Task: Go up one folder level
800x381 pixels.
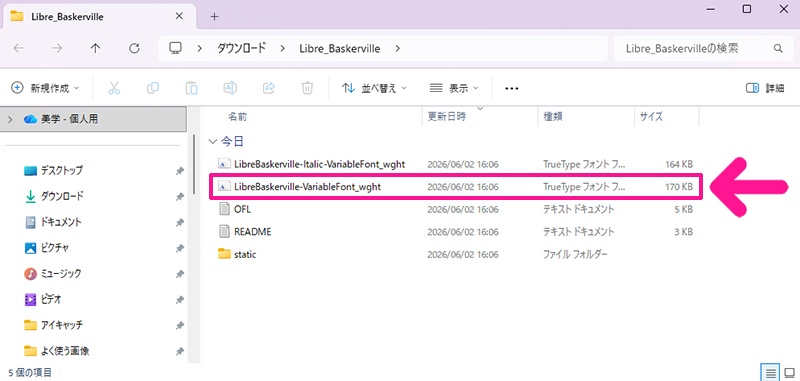Action: pyautogui.click(x=95, y=48)
